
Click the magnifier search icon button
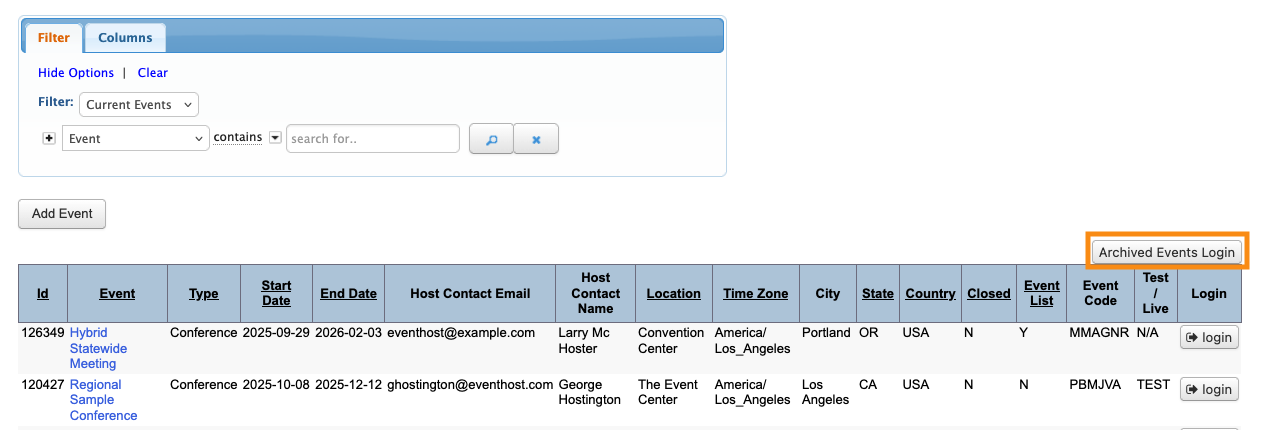491,139
